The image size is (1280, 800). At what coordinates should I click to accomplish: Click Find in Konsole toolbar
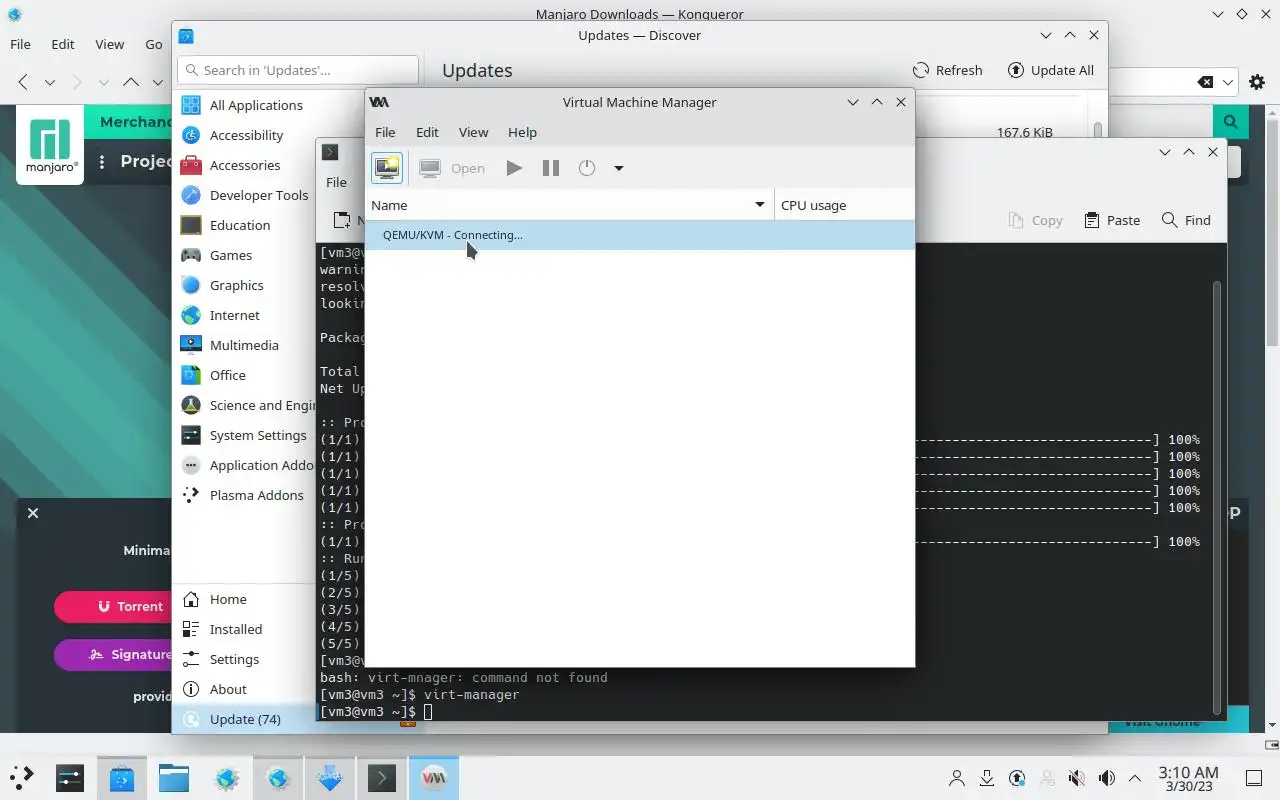pyautogui.click(x=1186, y=220)
